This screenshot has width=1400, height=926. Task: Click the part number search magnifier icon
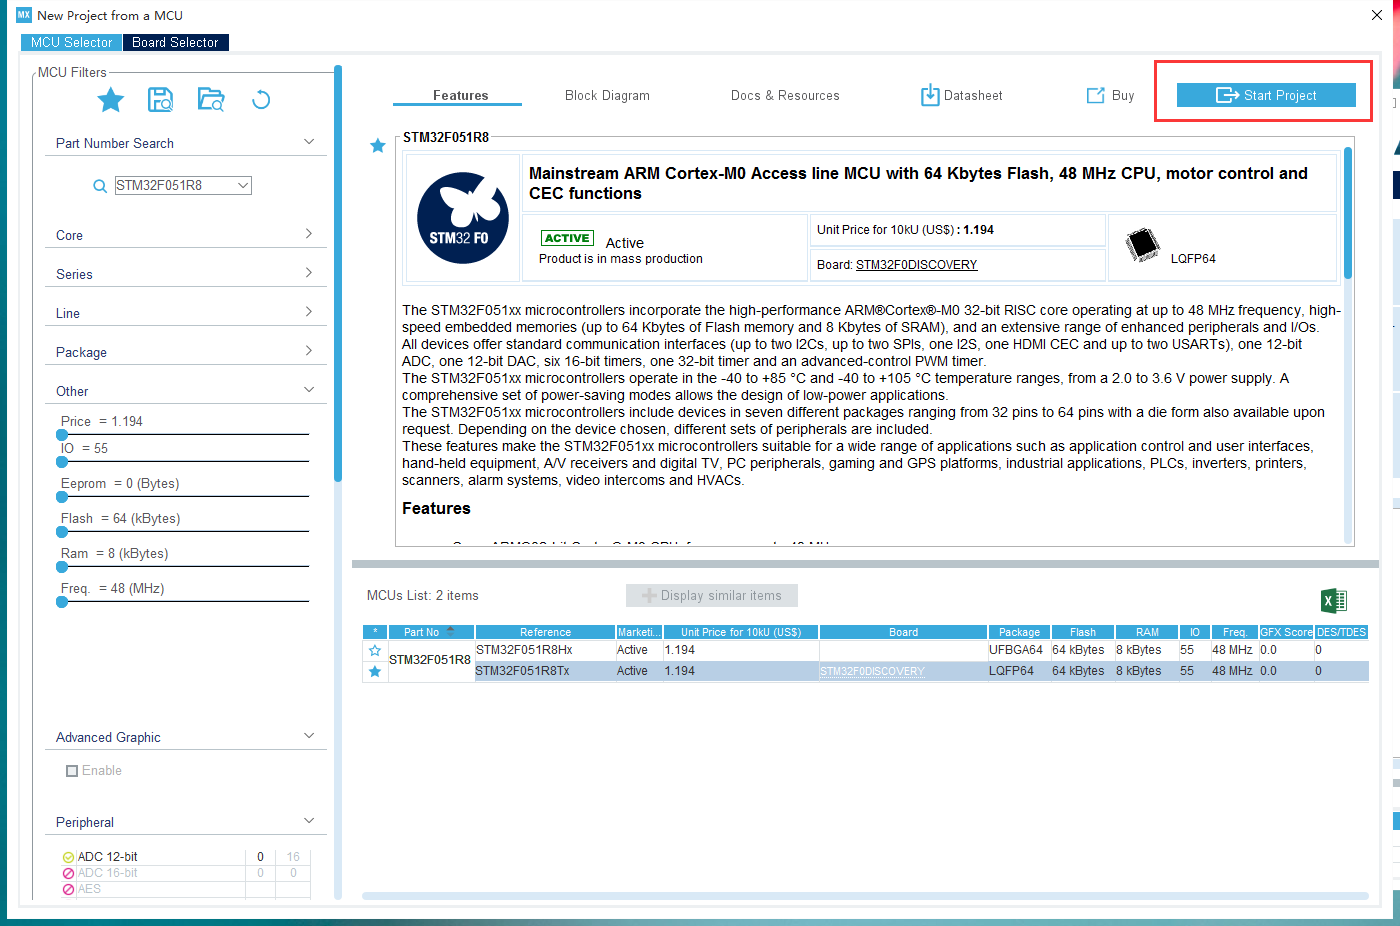point(100,186)
